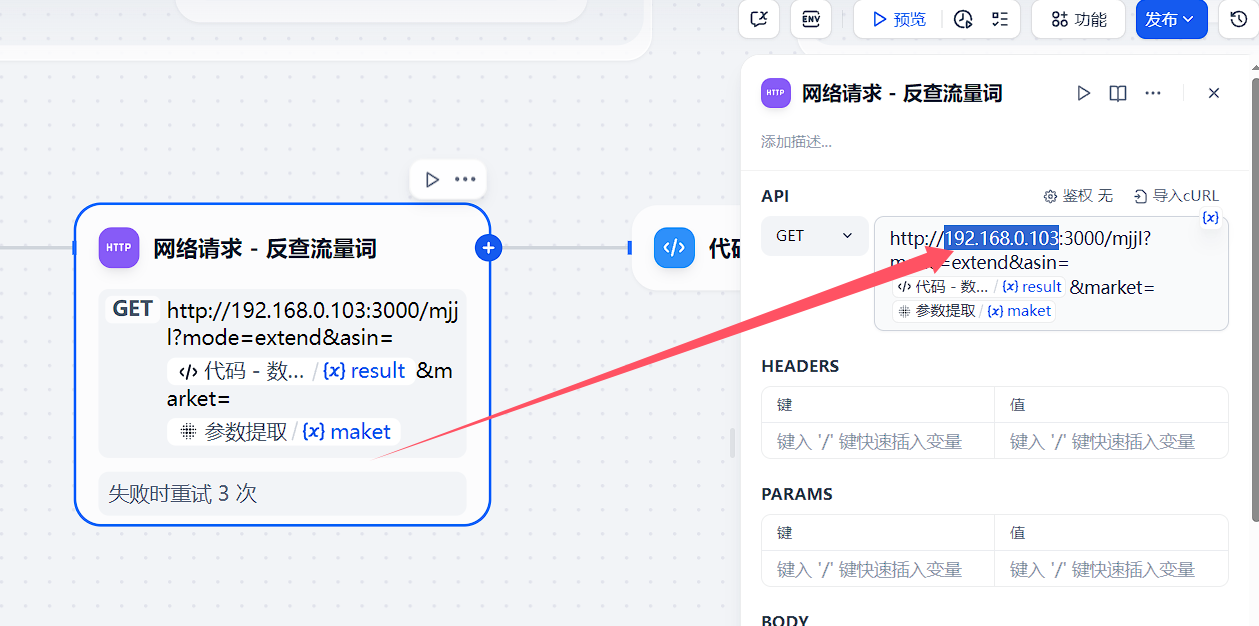
Task: Click 失败时重试 3 次 row in node
Action: 283,493
